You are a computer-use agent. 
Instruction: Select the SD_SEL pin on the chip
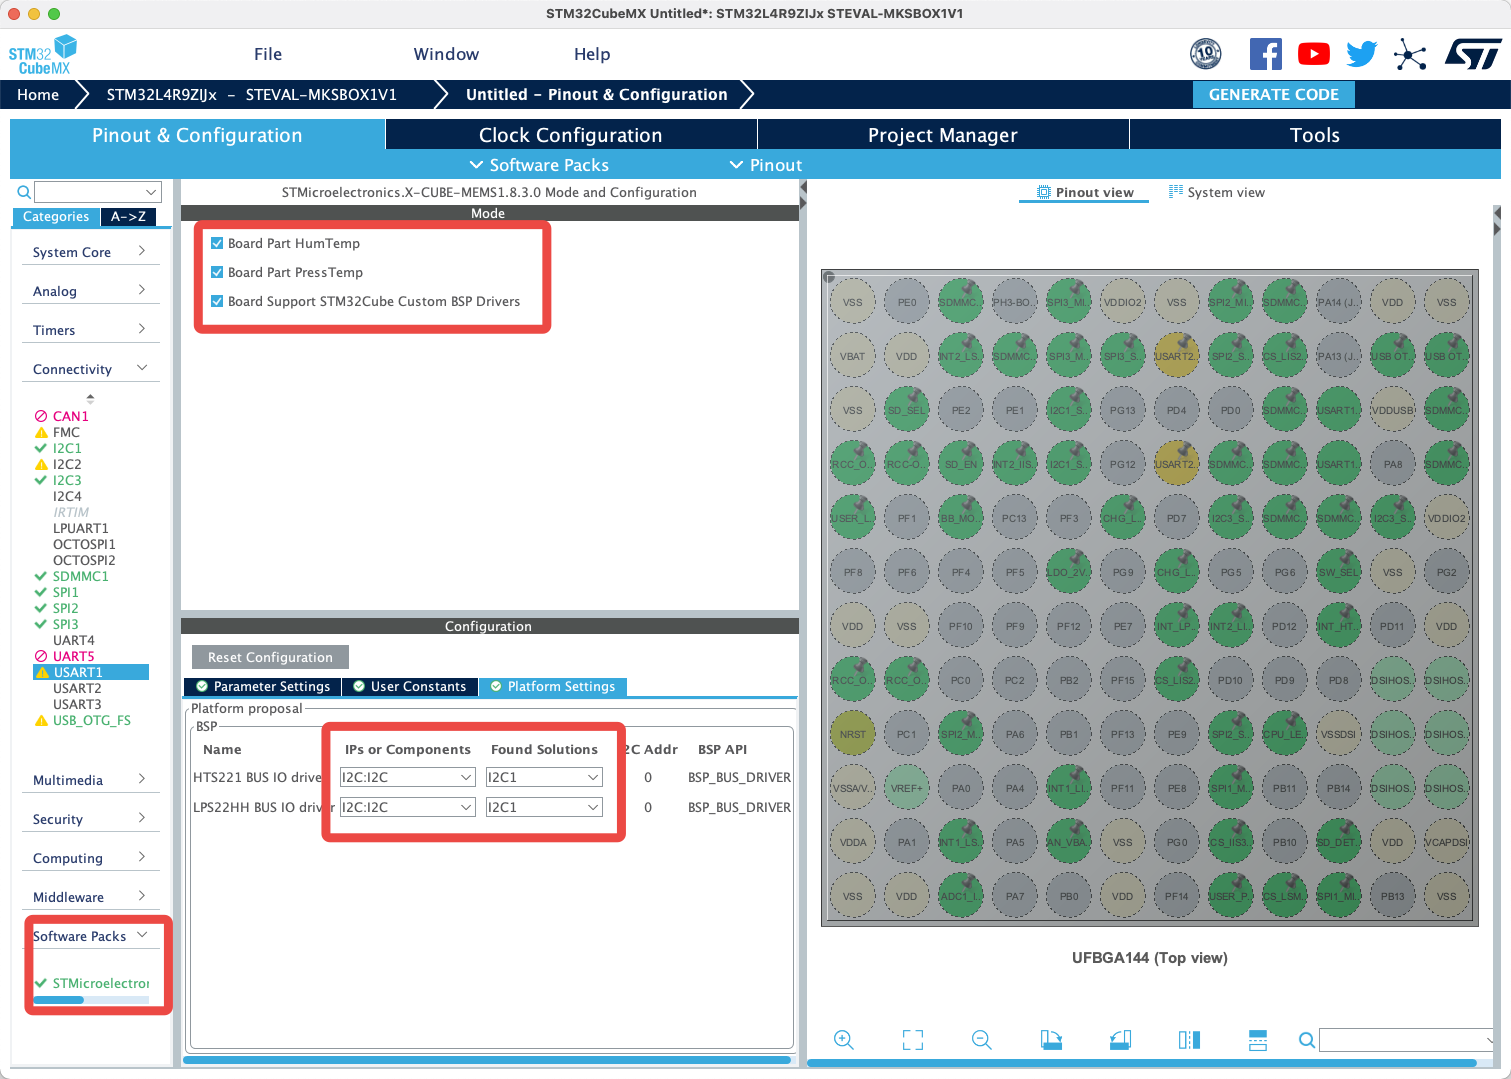(x=907, y=410)
